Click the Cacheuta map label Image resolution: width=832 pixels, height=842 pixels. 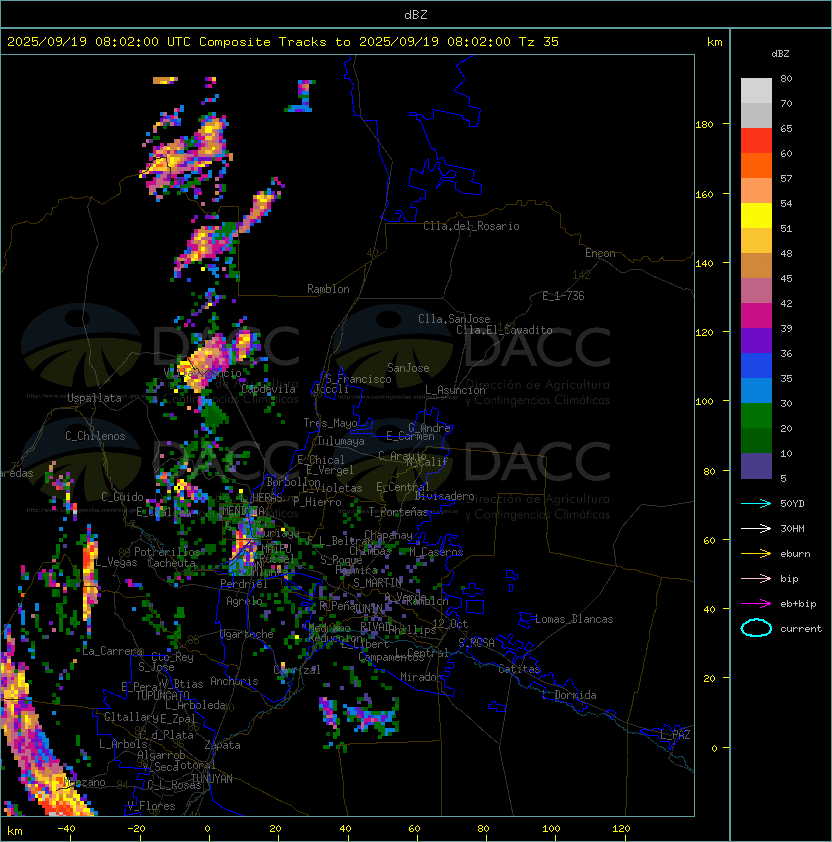(171, 563)
